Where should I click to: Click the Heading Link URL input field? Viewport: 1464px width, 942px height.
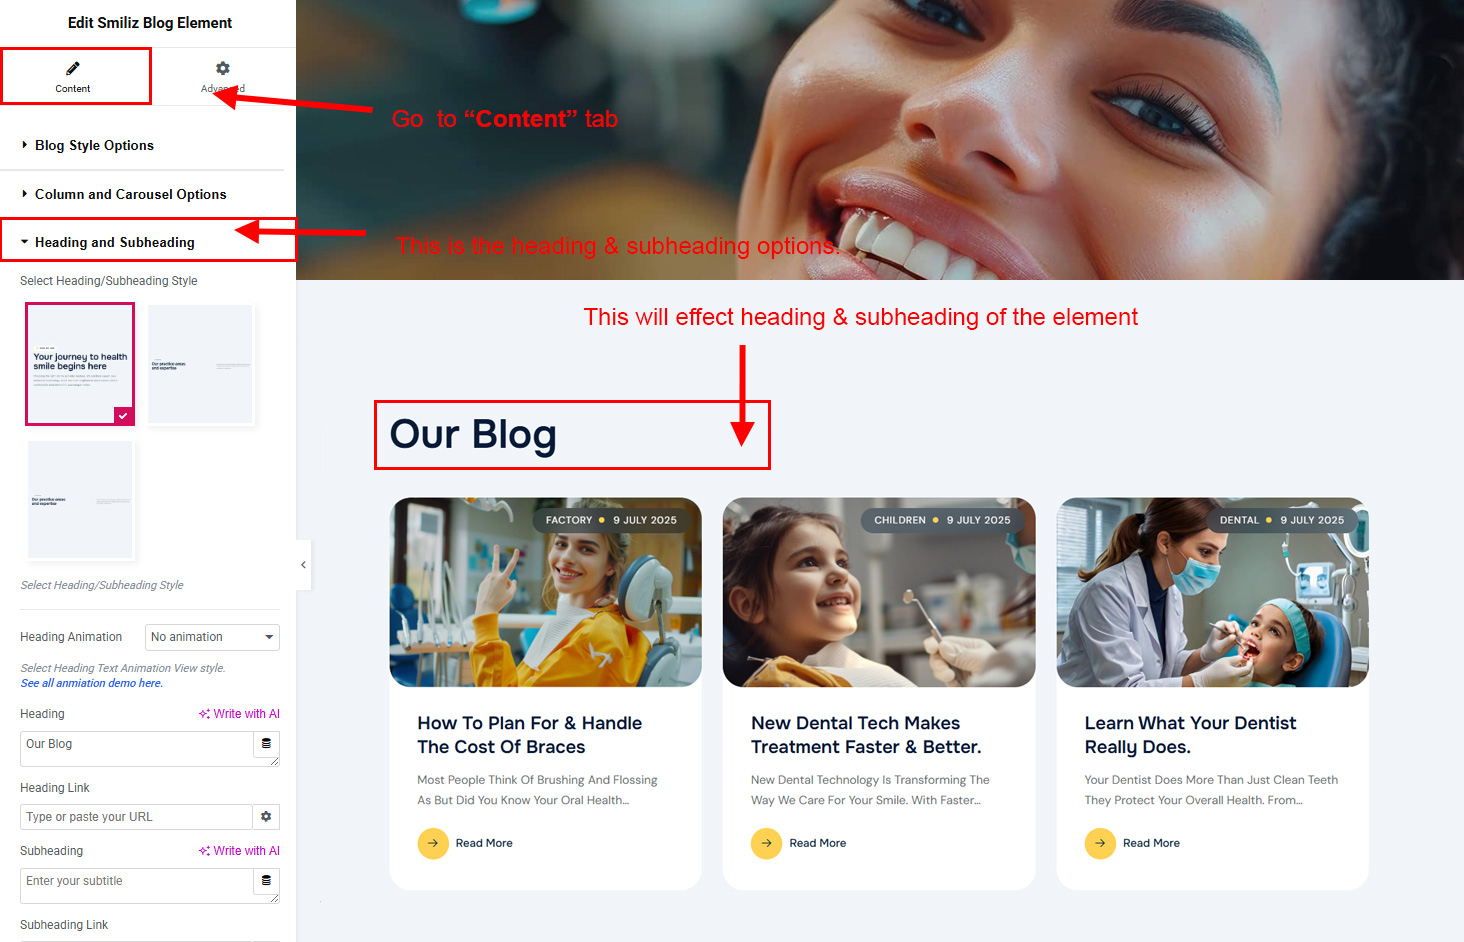pos(136,817)
